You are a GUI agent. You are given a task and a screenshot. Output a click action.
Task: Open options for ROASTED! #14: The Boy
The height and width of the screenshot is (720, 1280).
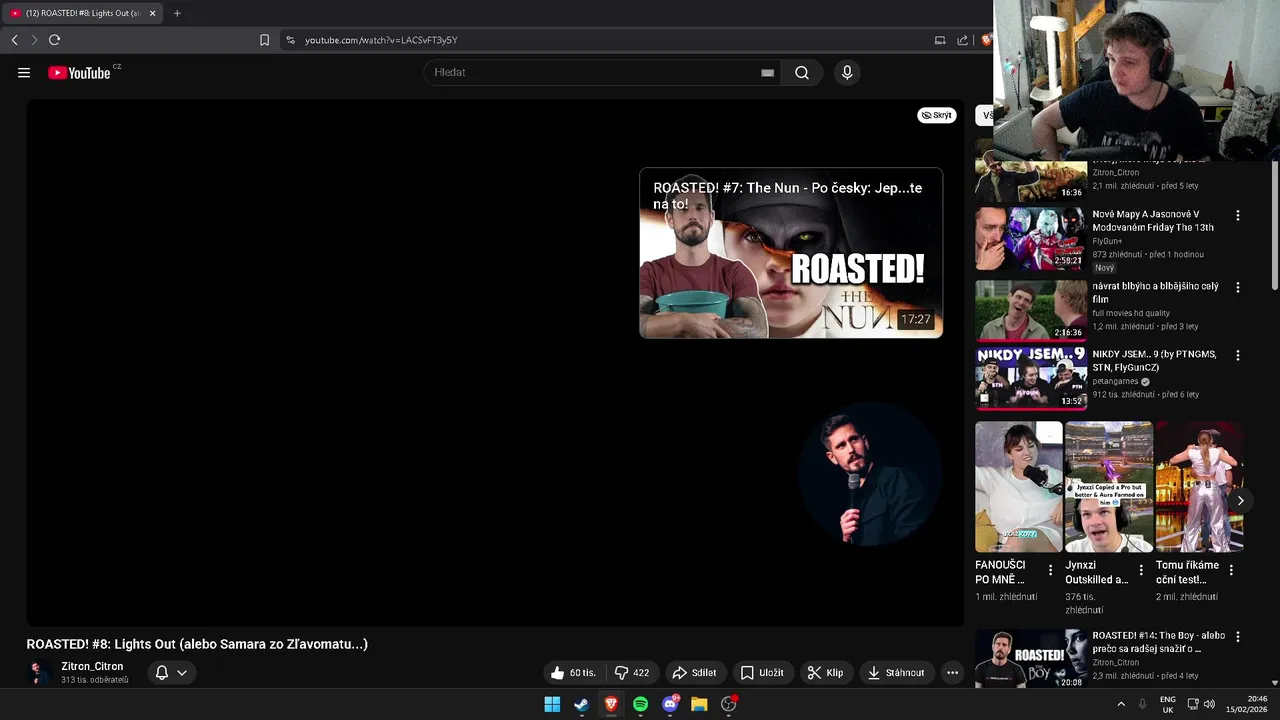tap(1237, 636)
